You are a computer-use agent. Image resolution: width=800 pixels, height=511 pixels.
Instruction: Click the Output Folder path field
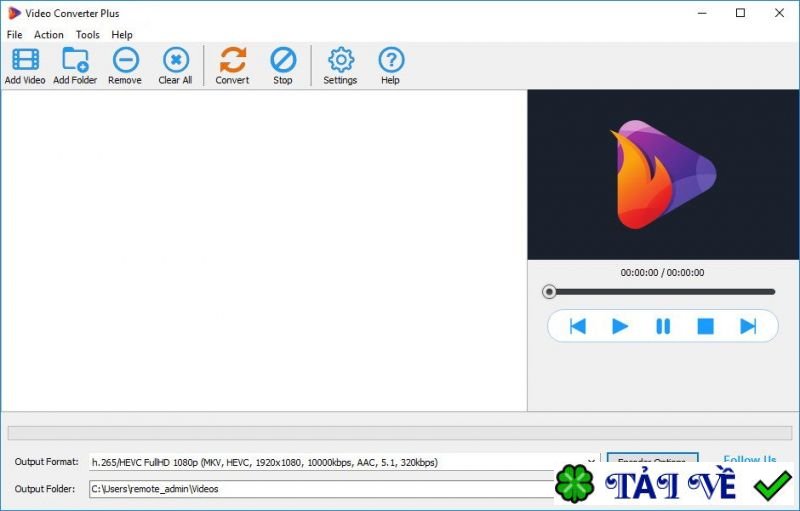[x=321, y=489]
